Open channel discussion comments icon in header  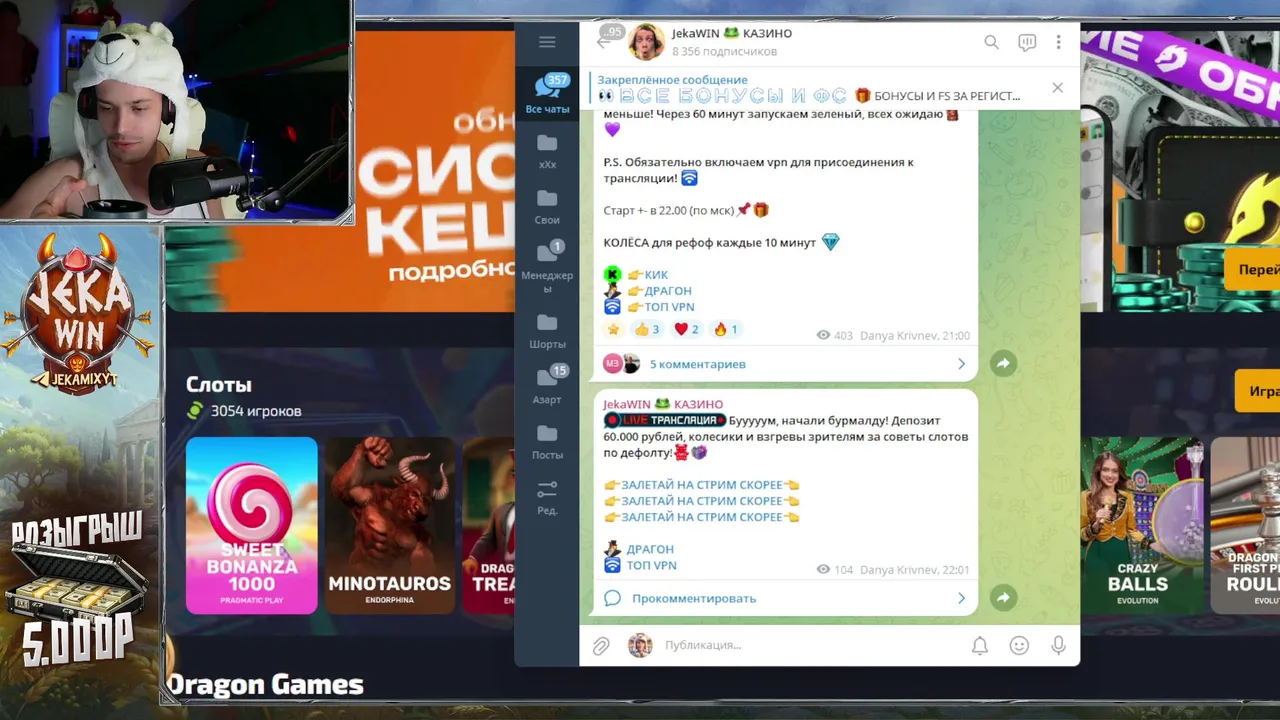tap(1027, 42)
